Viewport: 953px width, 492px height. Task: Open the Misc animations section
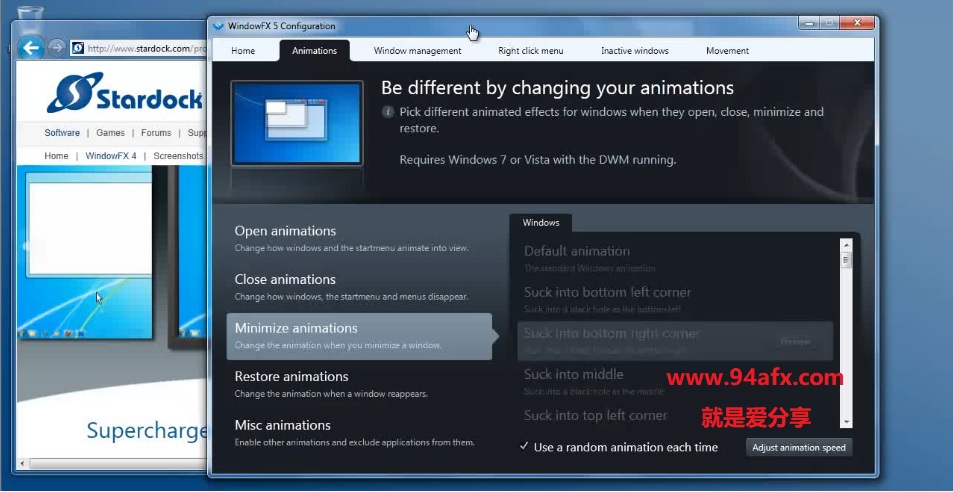(x=359, y=433)
